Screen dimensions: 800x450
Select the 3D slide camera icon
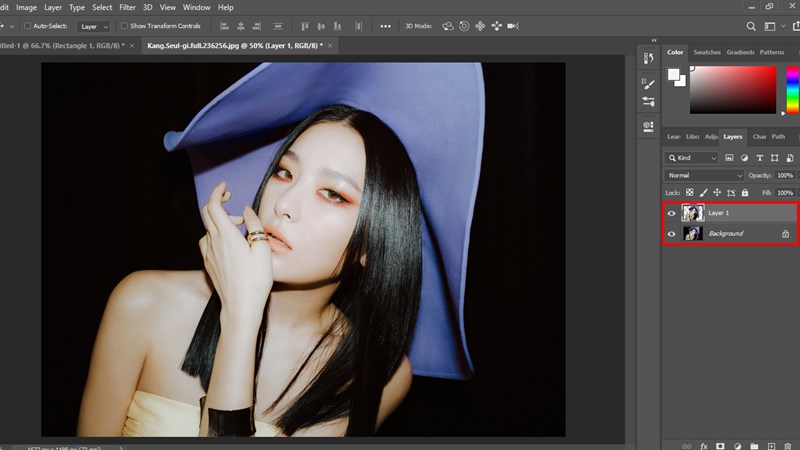(x=496, y=26)
